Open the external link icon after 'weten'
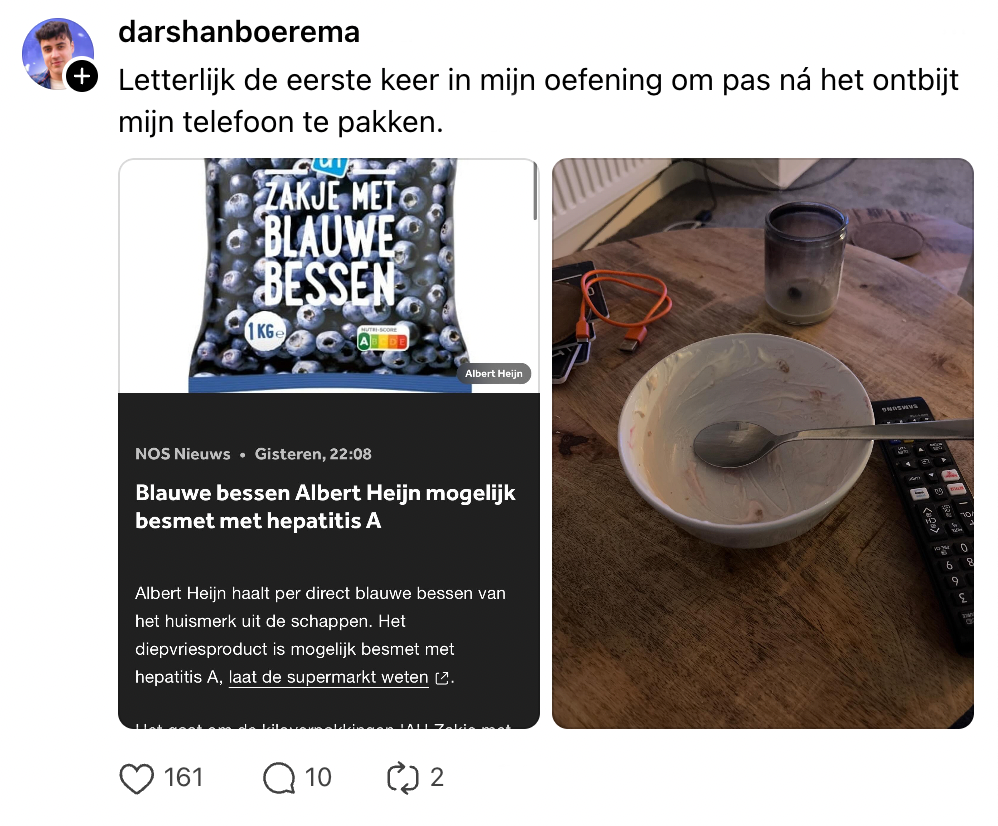998x826 pixels. pos(442,678)
